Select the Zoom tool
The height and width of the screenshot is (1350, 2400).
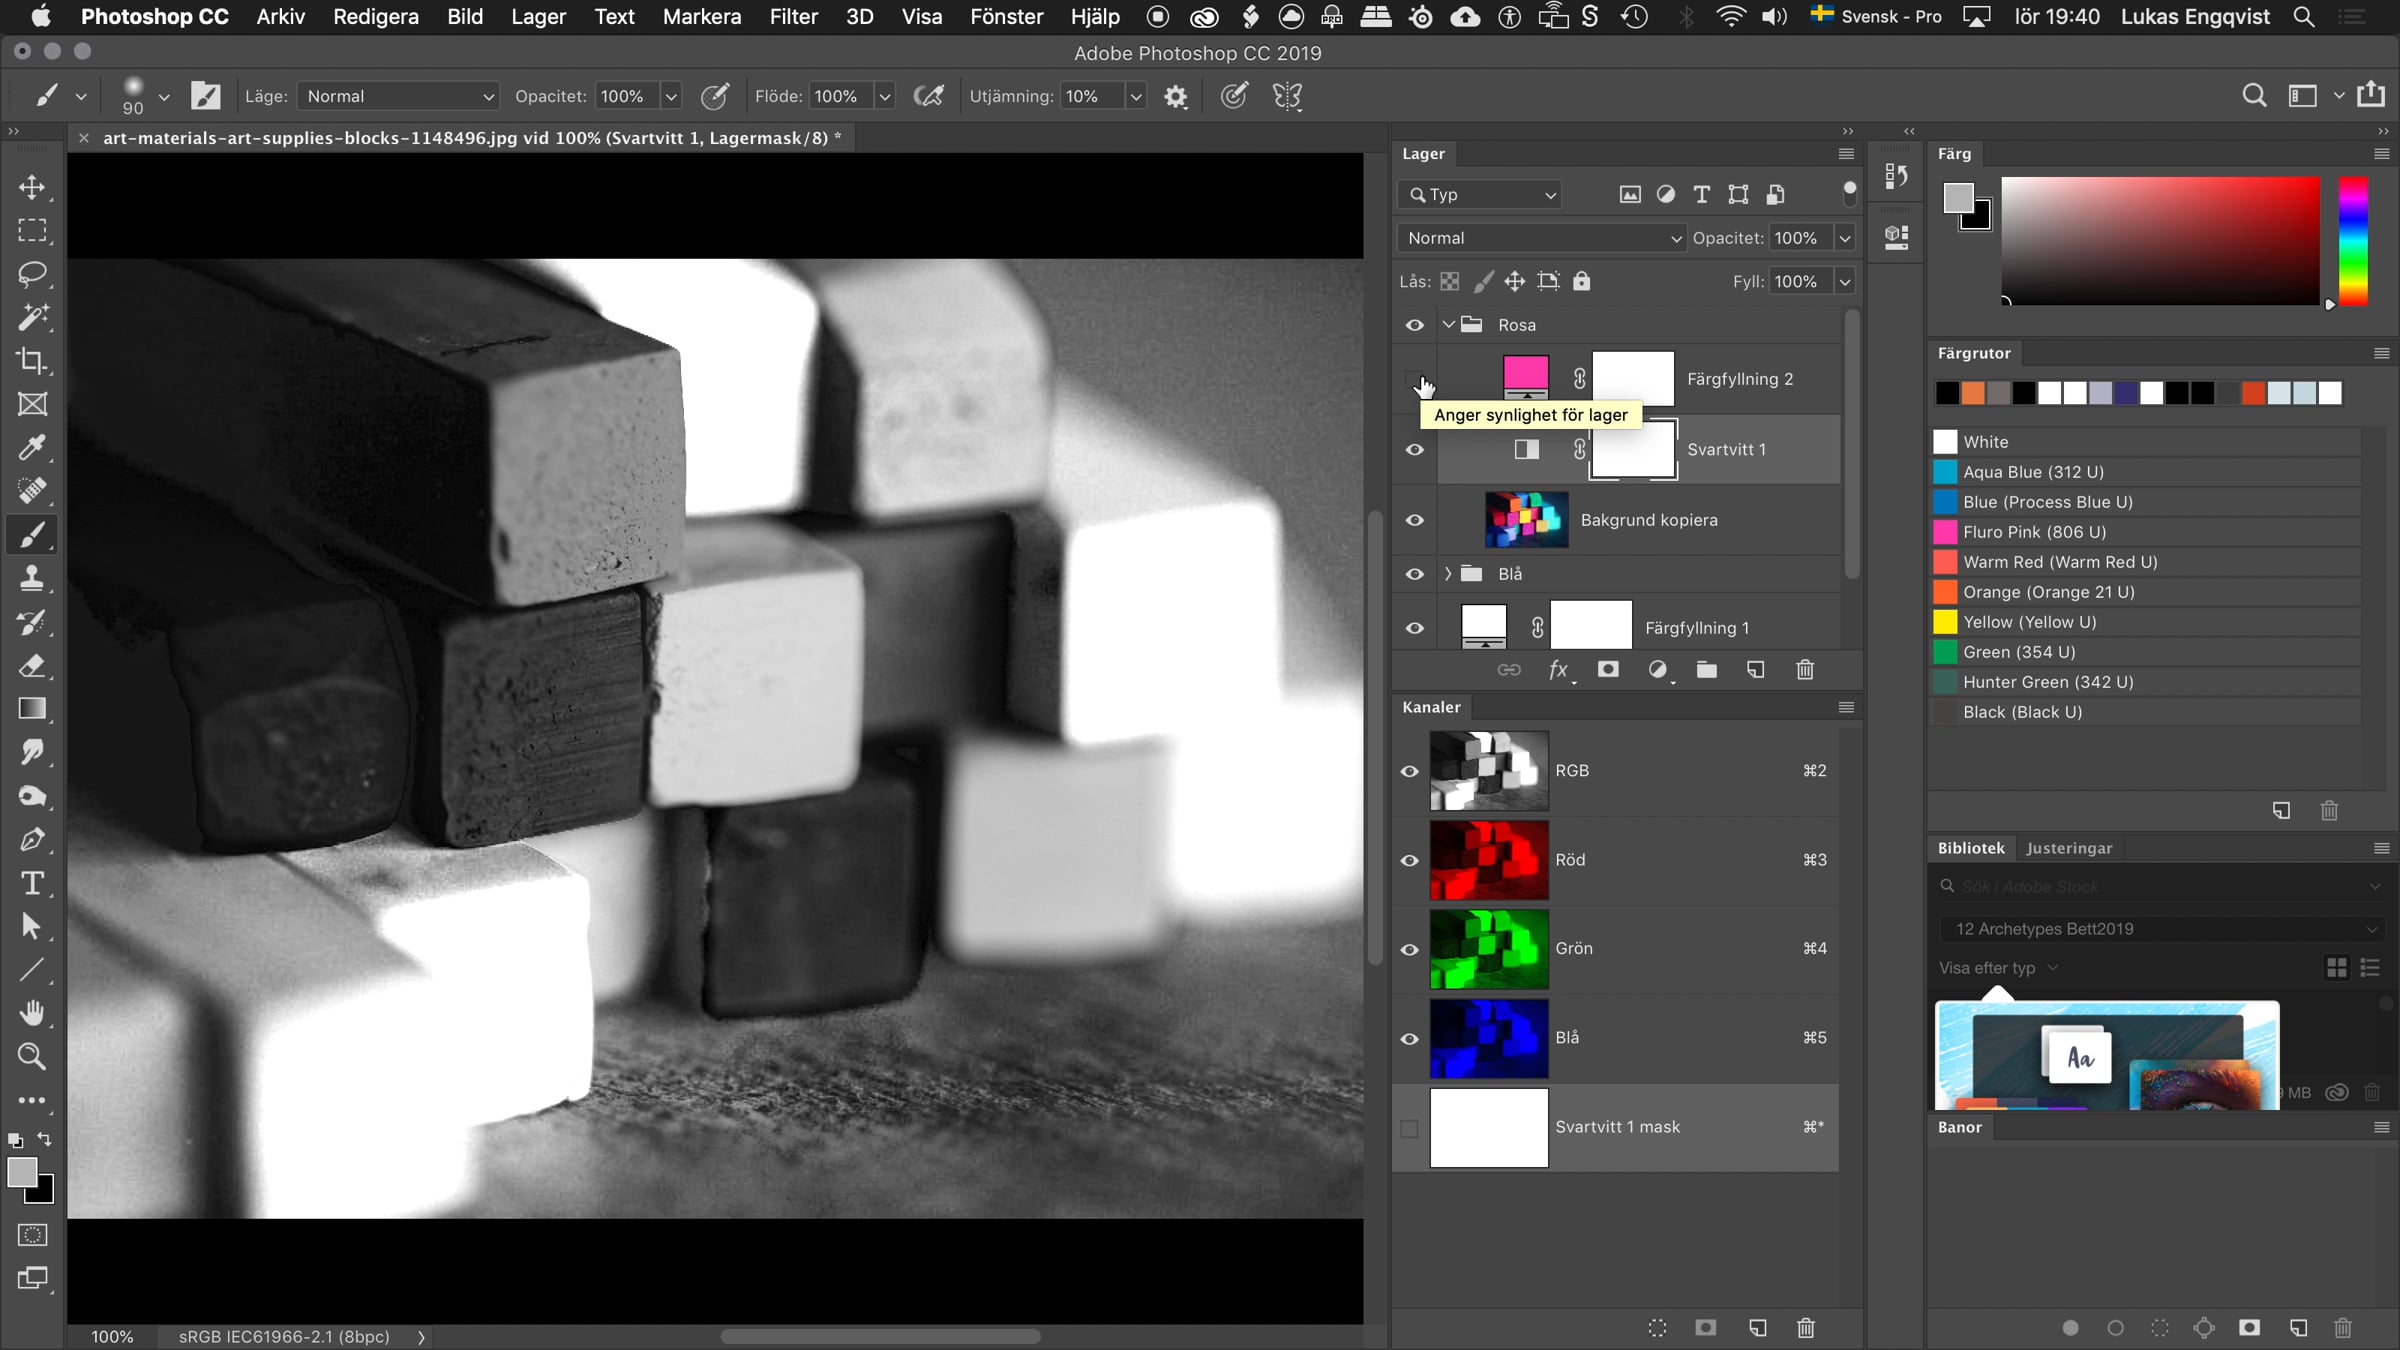[x=32, y=1057]
